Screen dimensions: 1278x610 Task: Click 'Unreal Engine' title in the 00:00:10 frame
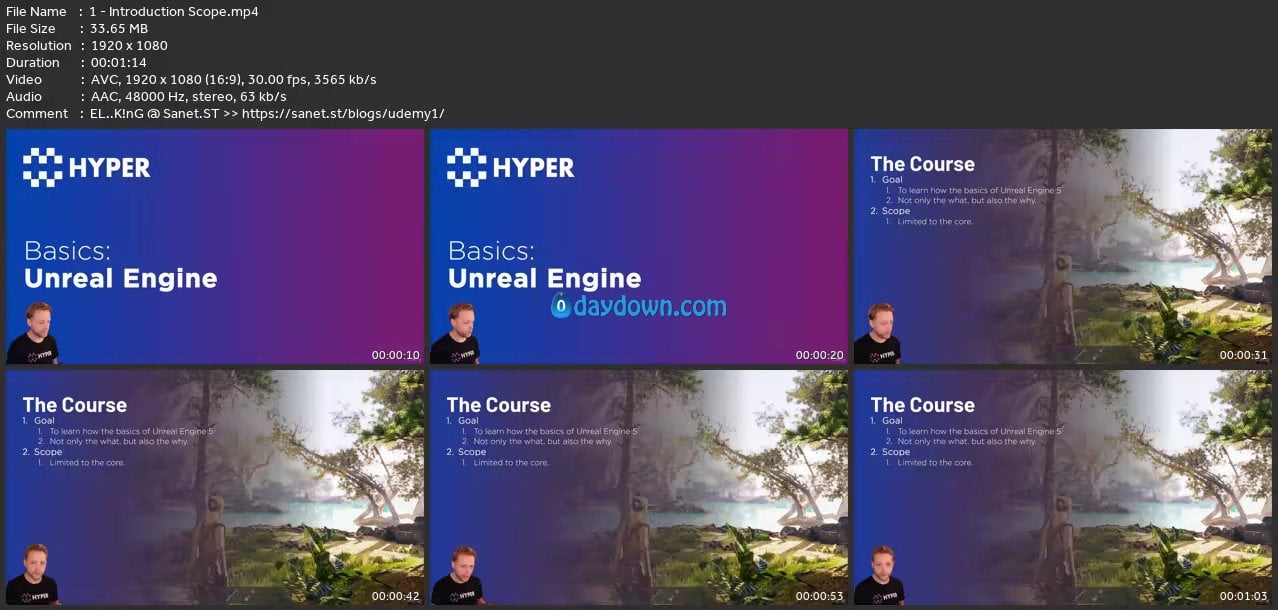click(120, 278)
